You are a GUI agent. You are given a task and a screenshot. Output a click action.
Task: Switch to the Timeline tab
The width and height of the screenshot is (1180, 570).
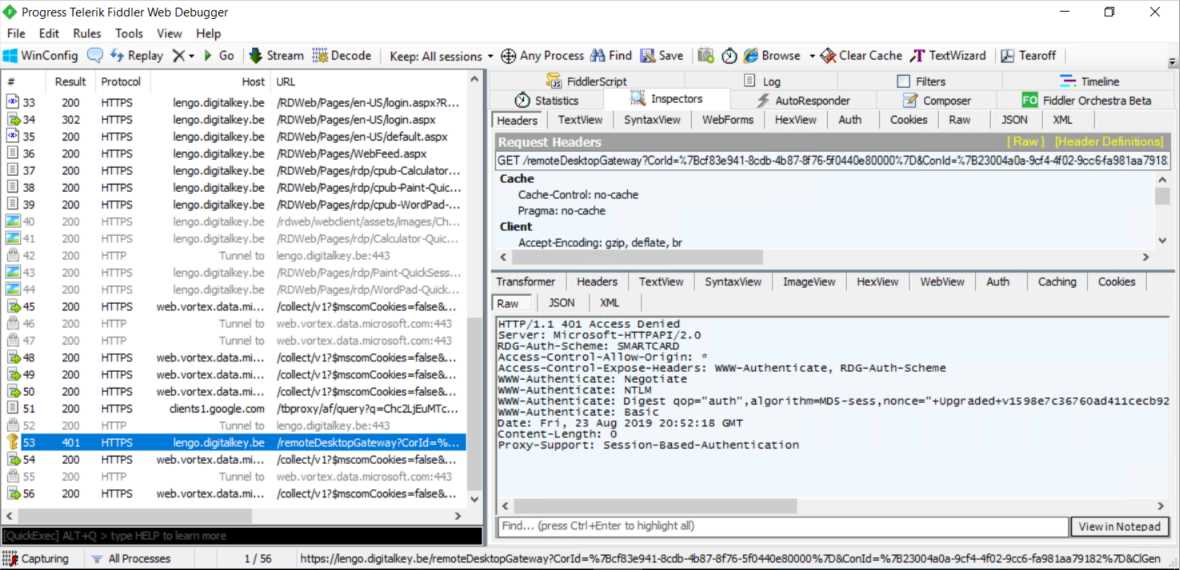click(x=1090, y=81)
